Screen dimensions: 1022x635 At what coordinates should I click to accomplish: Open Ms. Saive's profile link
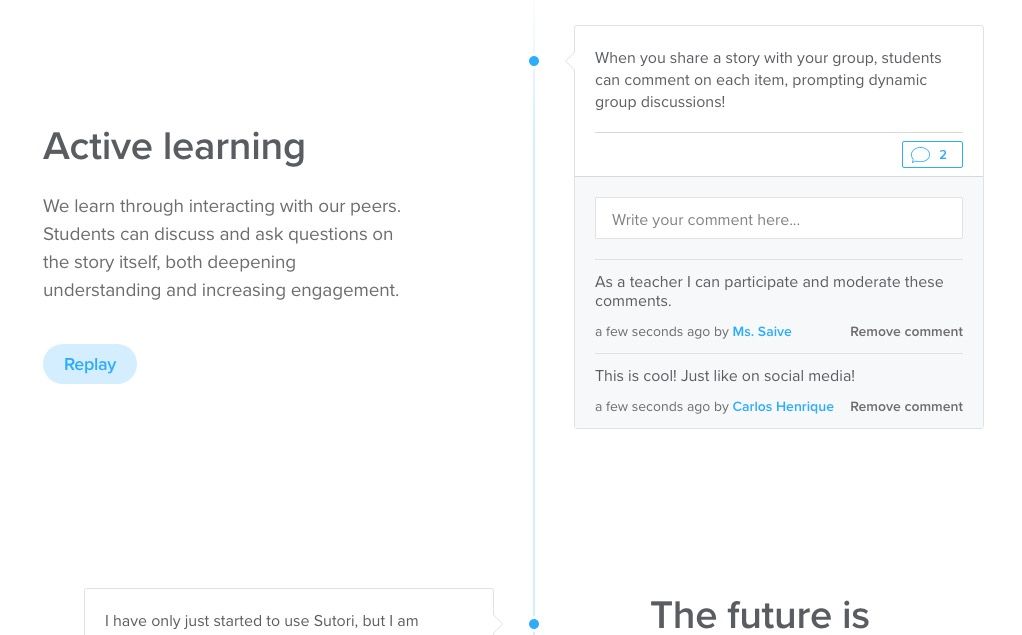(761, 331)
